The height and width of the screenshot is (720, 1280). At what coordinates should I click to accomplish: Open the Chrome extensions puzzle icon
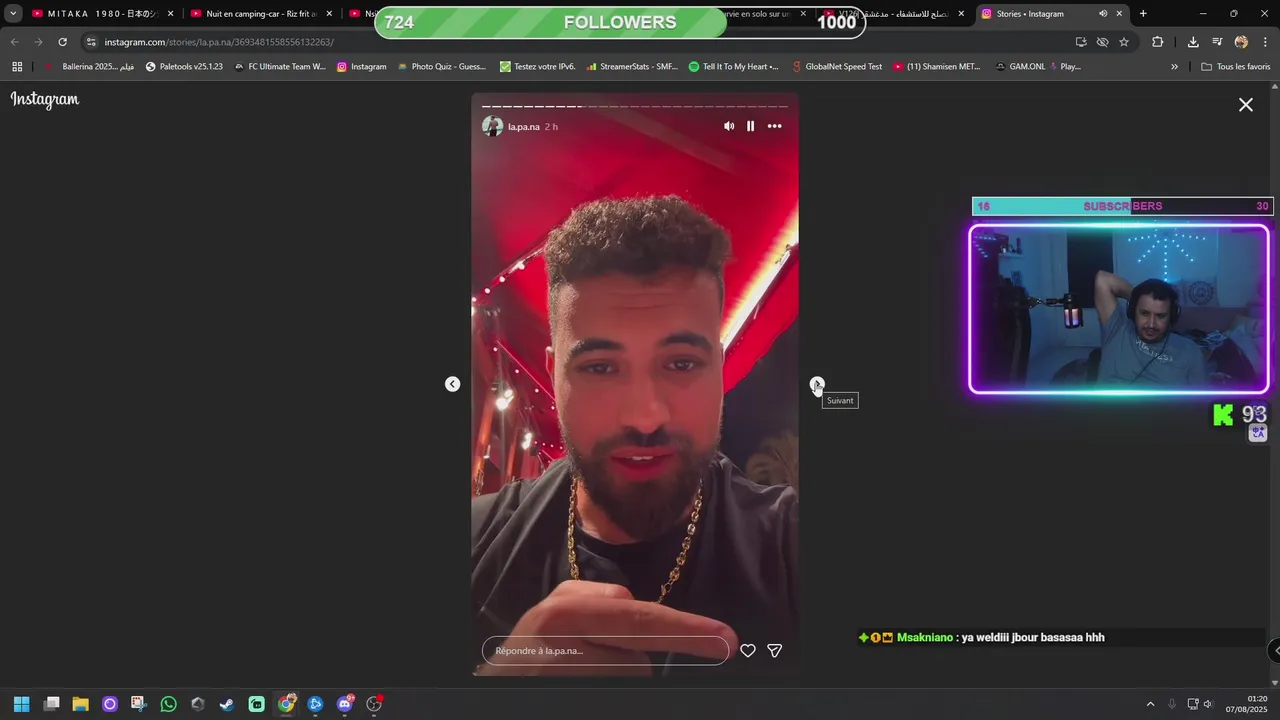(x=1158, y=42)
